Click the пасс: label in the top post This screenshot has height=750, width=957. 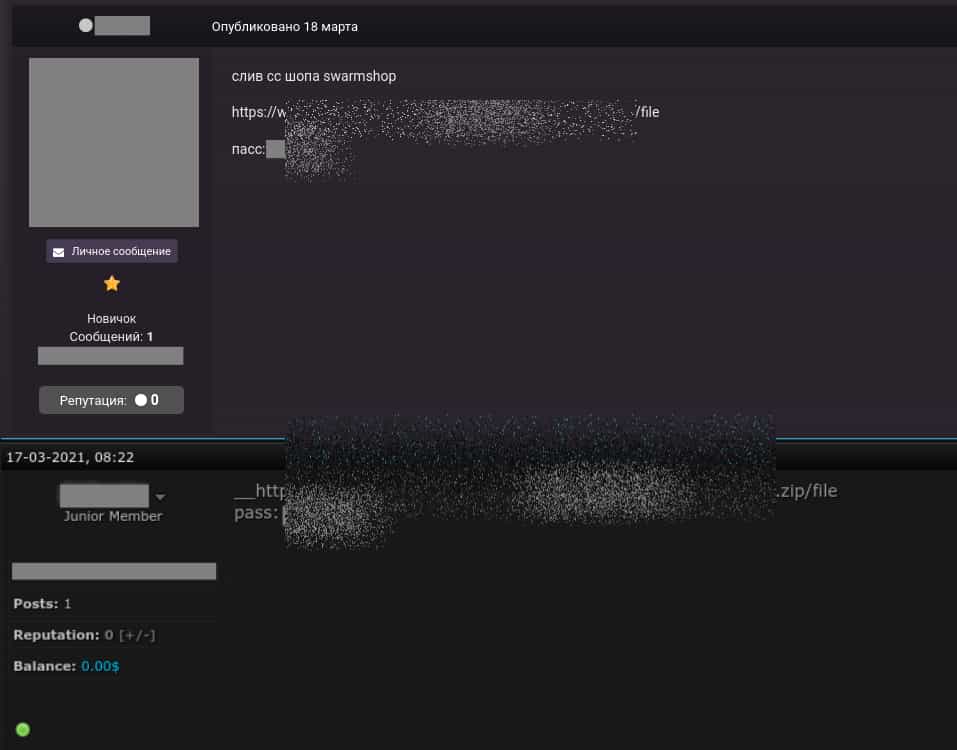point(248,149)
